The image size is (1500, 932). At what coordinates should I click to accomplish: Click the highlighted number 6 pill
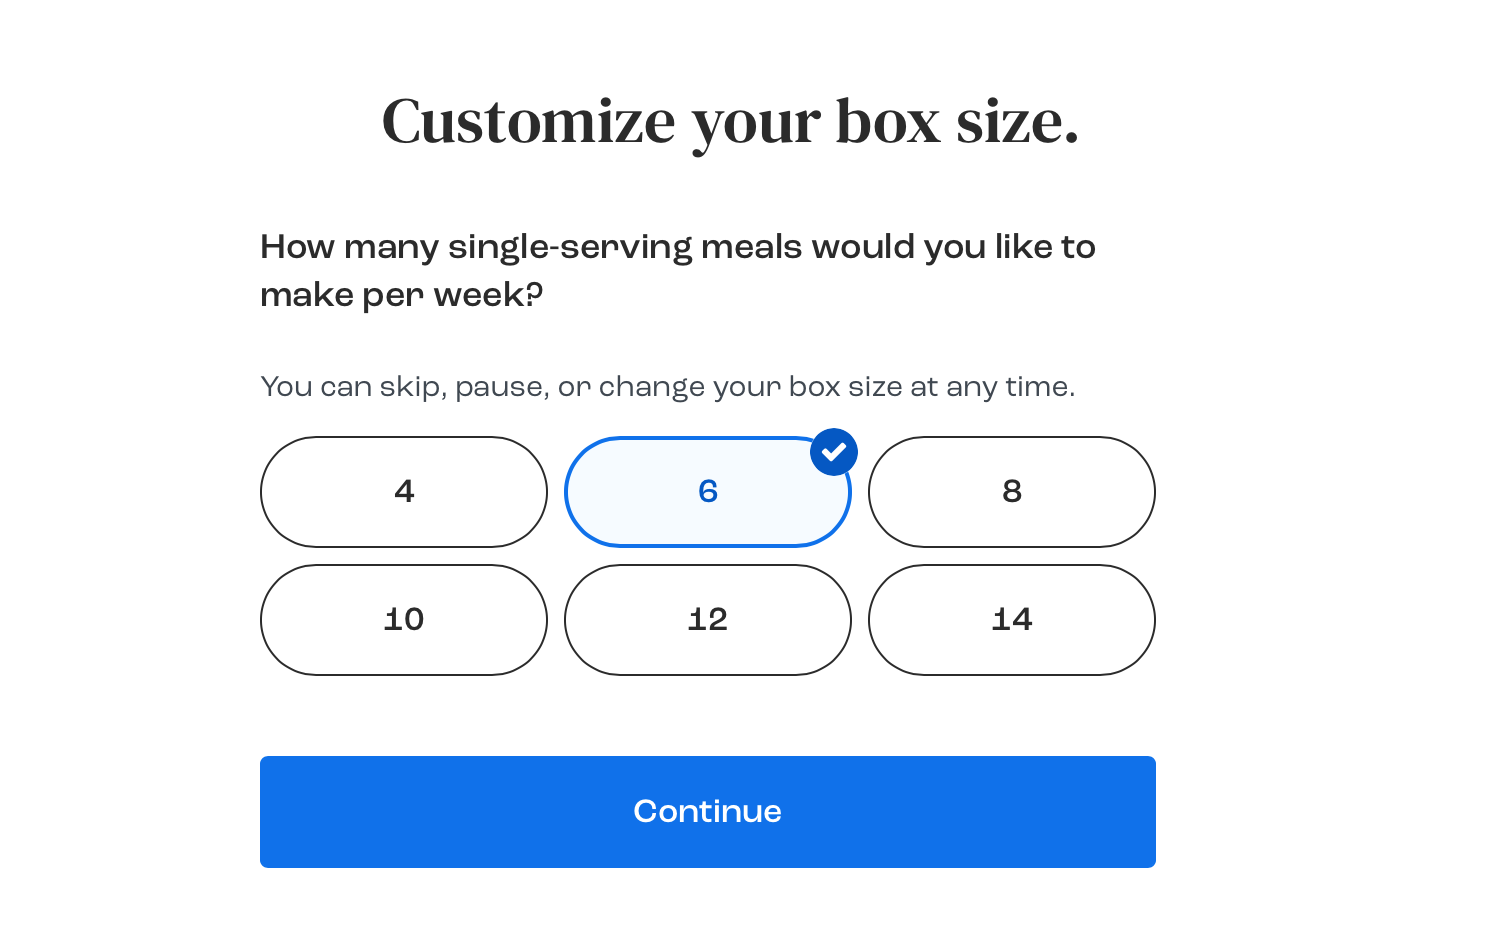[x=708, y=492]
